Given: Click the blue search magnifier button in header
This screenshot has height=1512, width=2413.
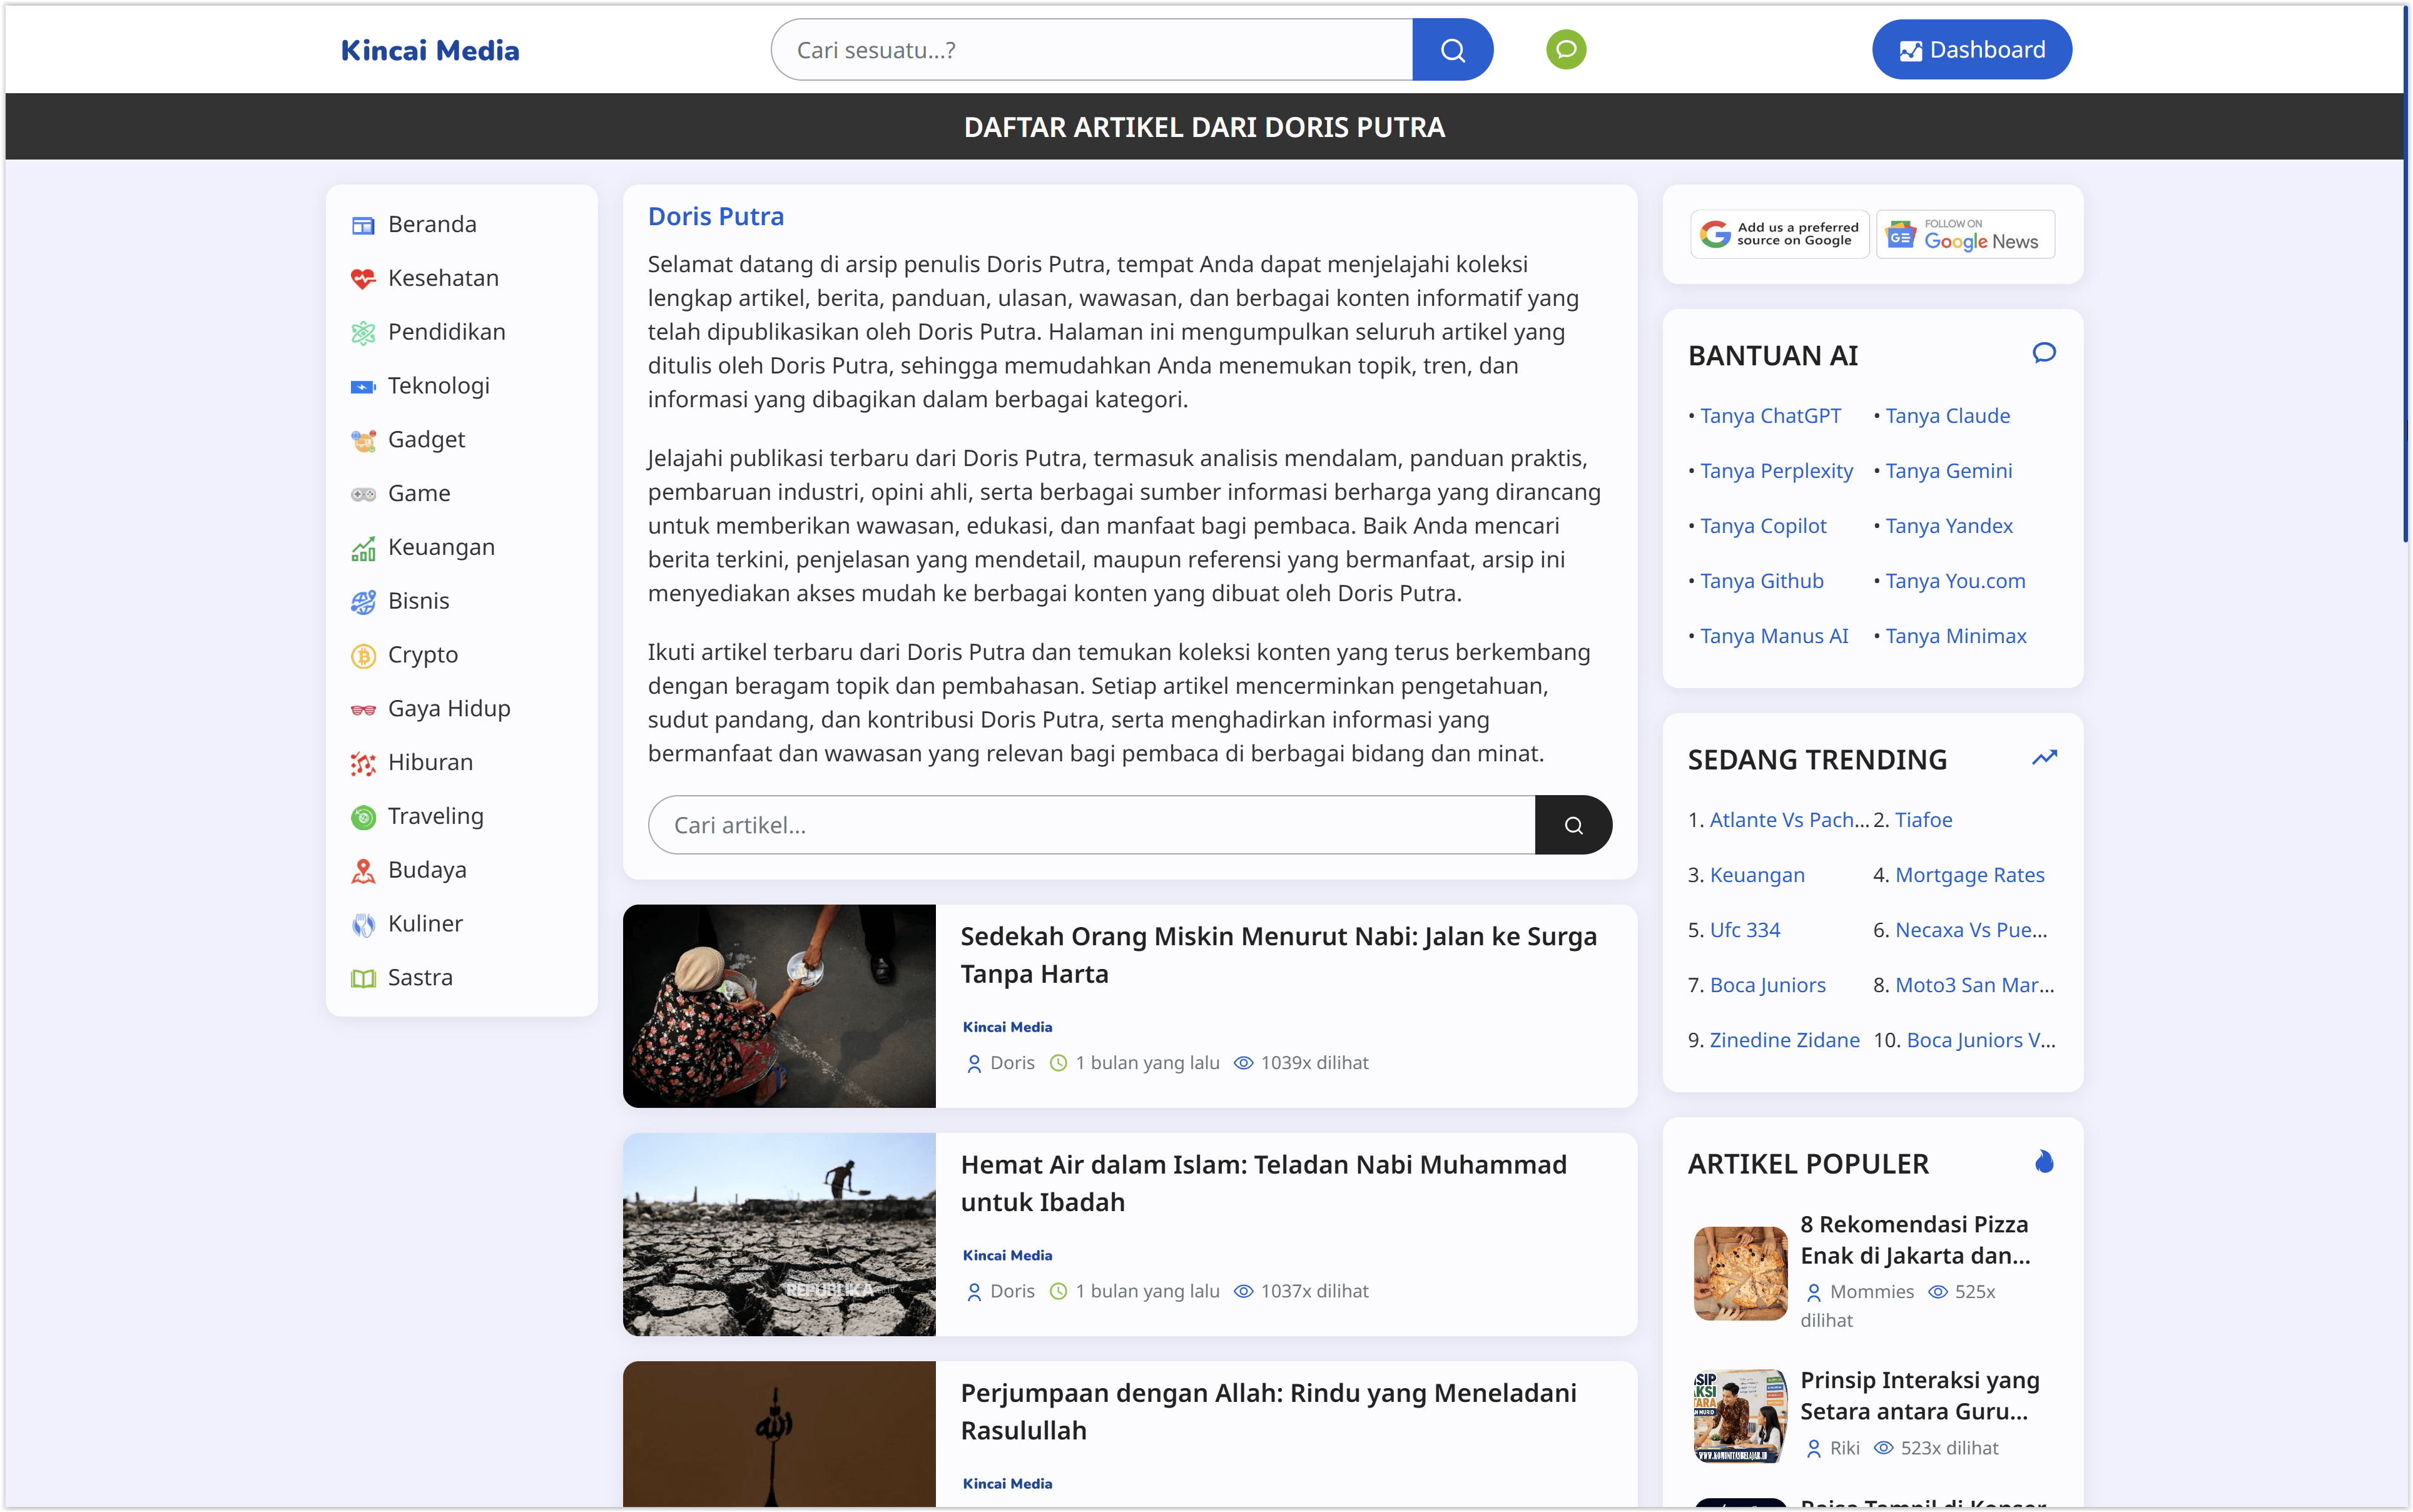Looking at the screenshot, I should [x=1452, y=50].
